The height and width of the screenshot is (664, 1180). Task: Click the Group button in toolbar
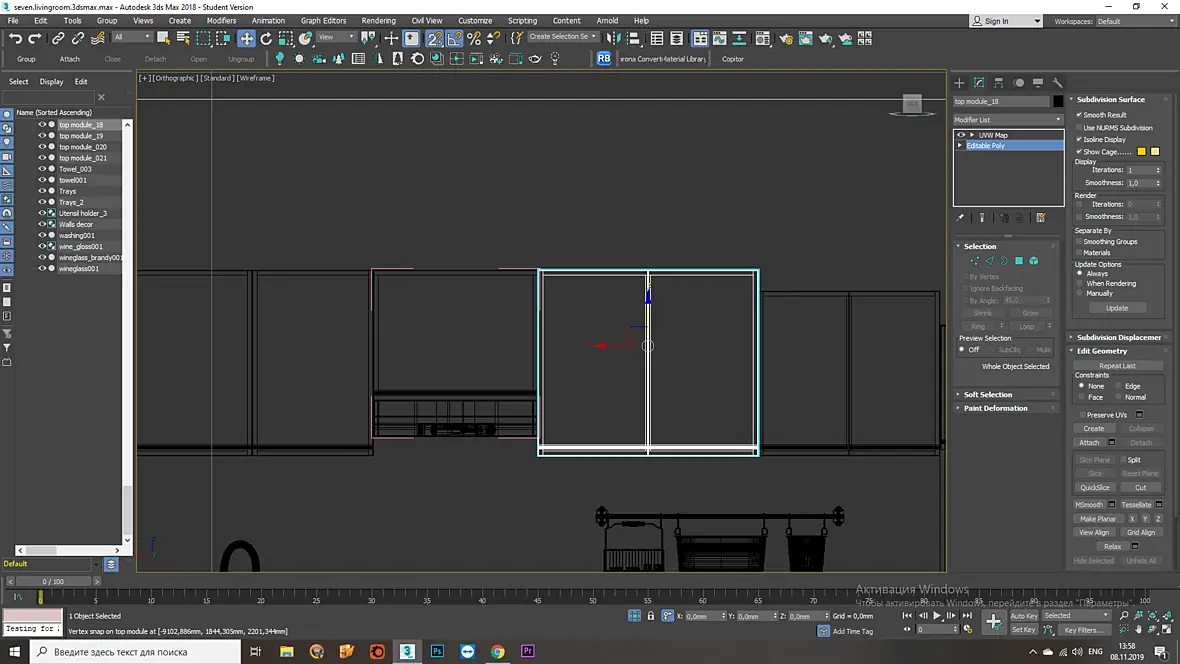(26, 59)
